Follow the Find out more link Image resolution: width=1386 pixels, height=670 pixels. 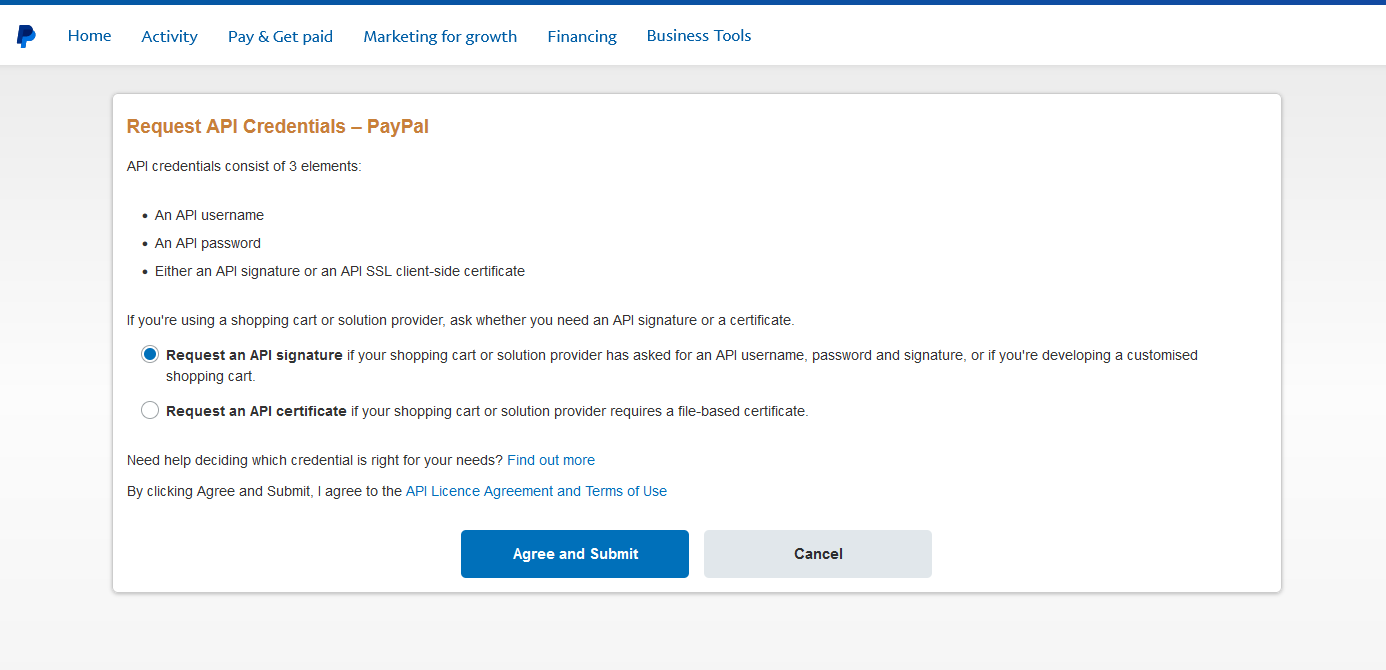(x=551, y=460)
